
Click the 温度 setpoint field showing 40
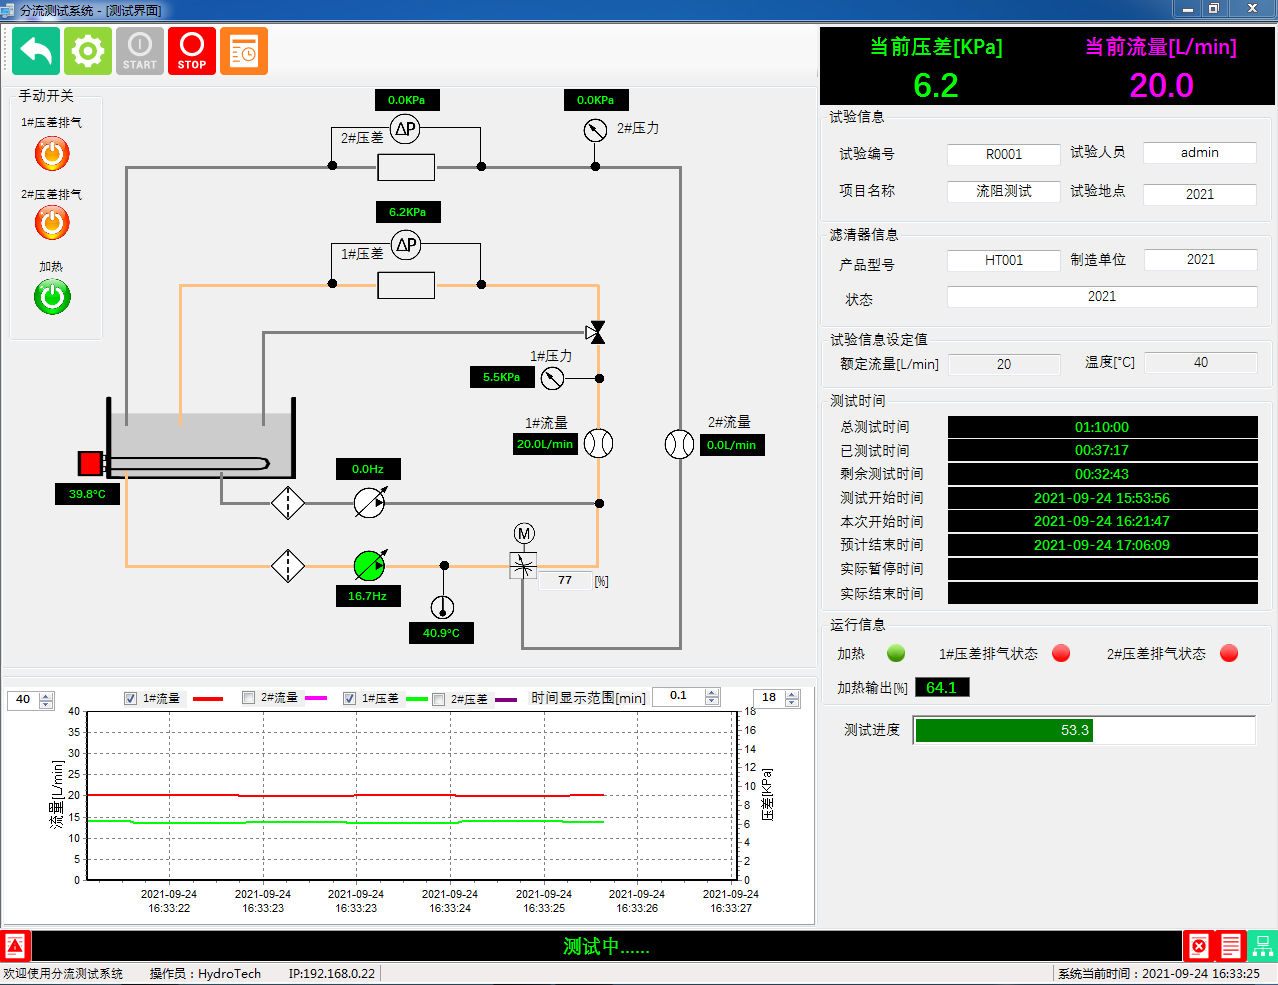pyautogui.click(x=1201, y=362)
